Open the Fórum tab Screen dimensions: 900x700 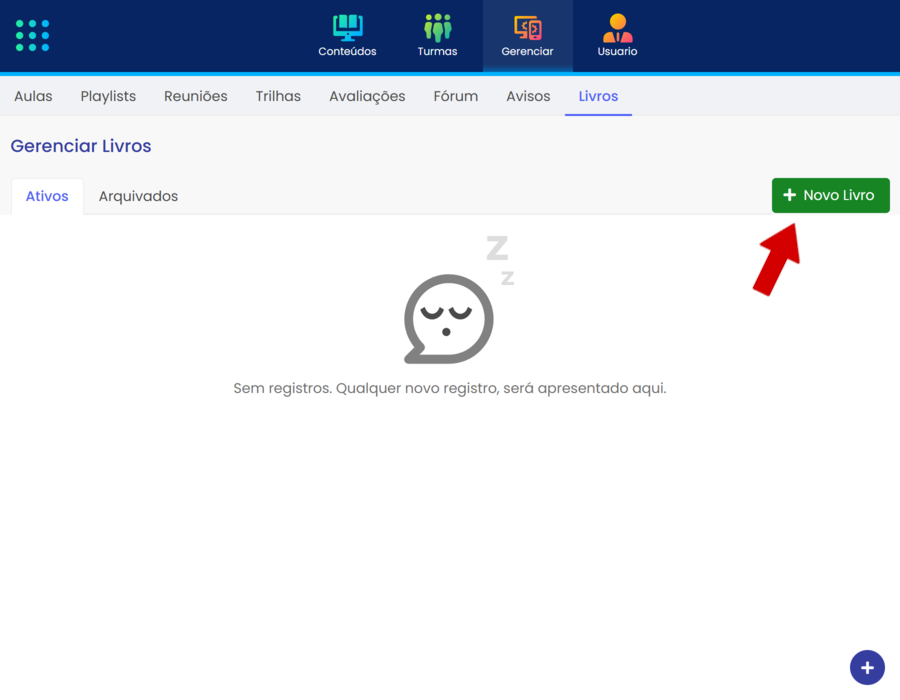point(456,96)
